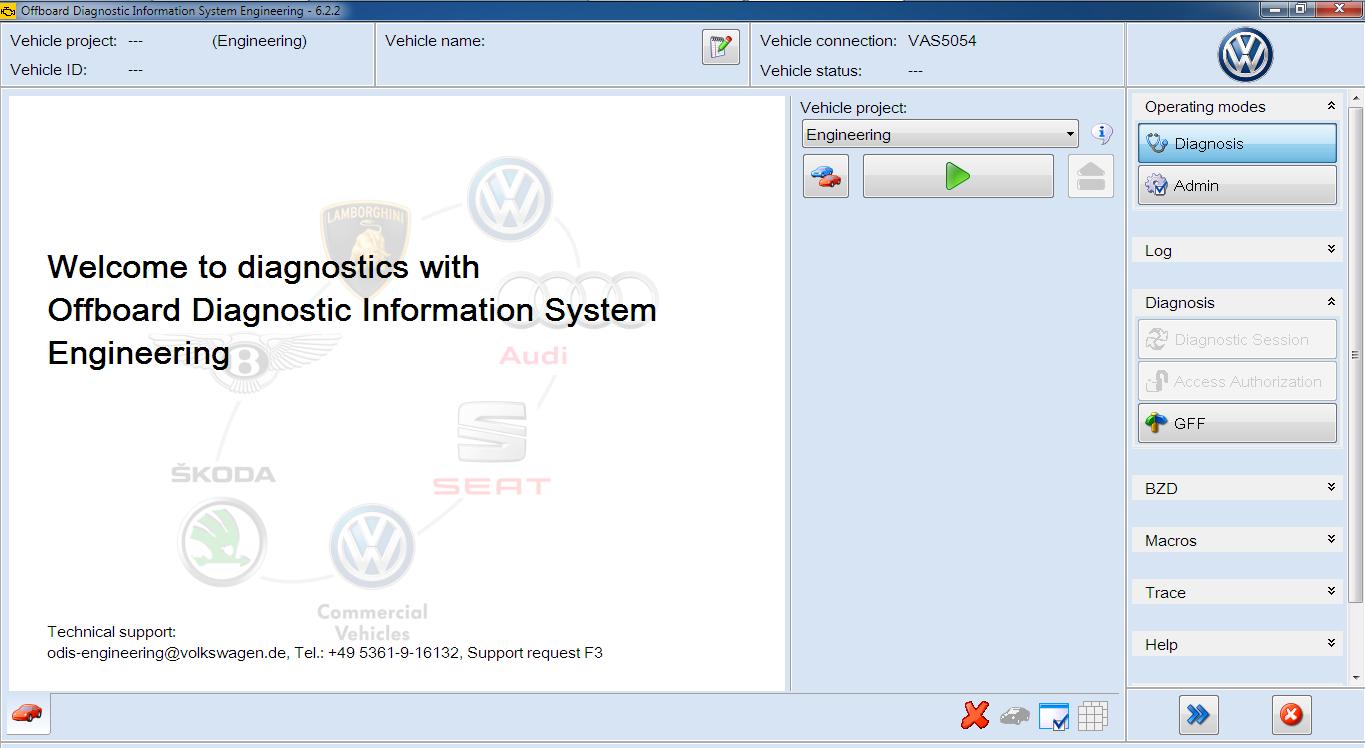Click the blue double-arrow forward button
Screen dimensions: 1365x748
click(x=1198, y=715)
